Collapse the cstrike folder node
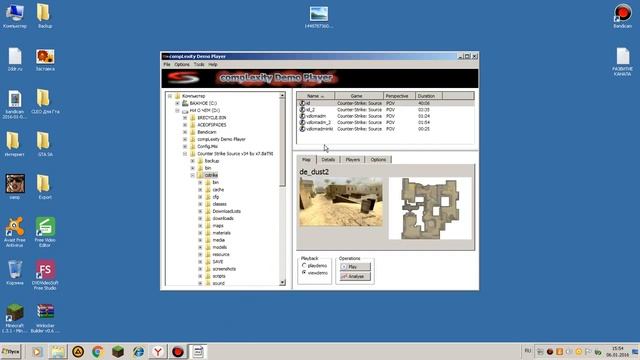Screen dimensions: 640x360 tap(192, 175)
